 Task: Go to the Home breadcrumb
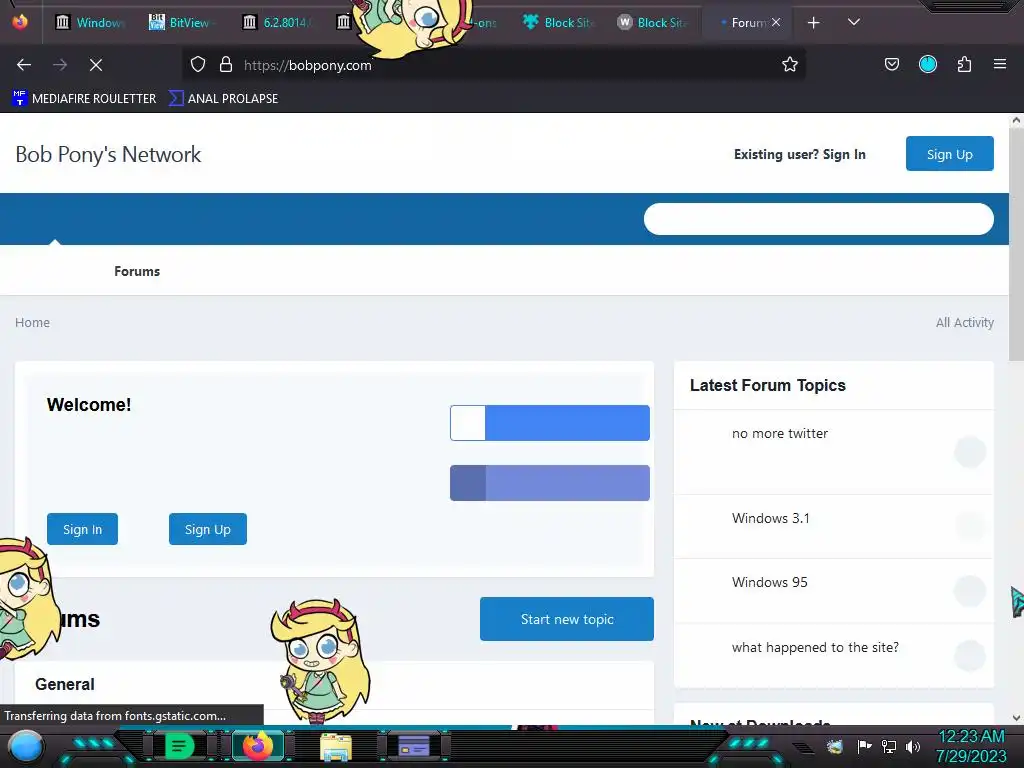tap(32, 323)
